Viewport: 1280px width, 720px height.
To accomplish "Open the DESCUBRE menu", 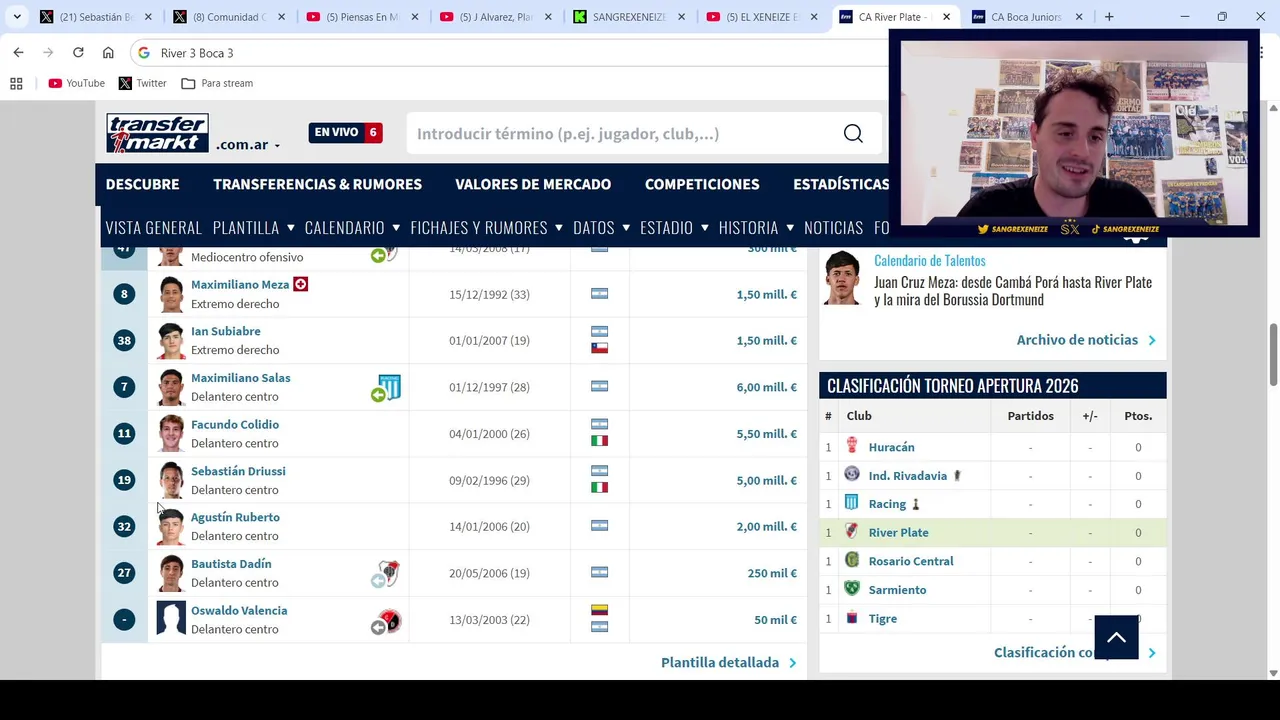I will 143,184.
